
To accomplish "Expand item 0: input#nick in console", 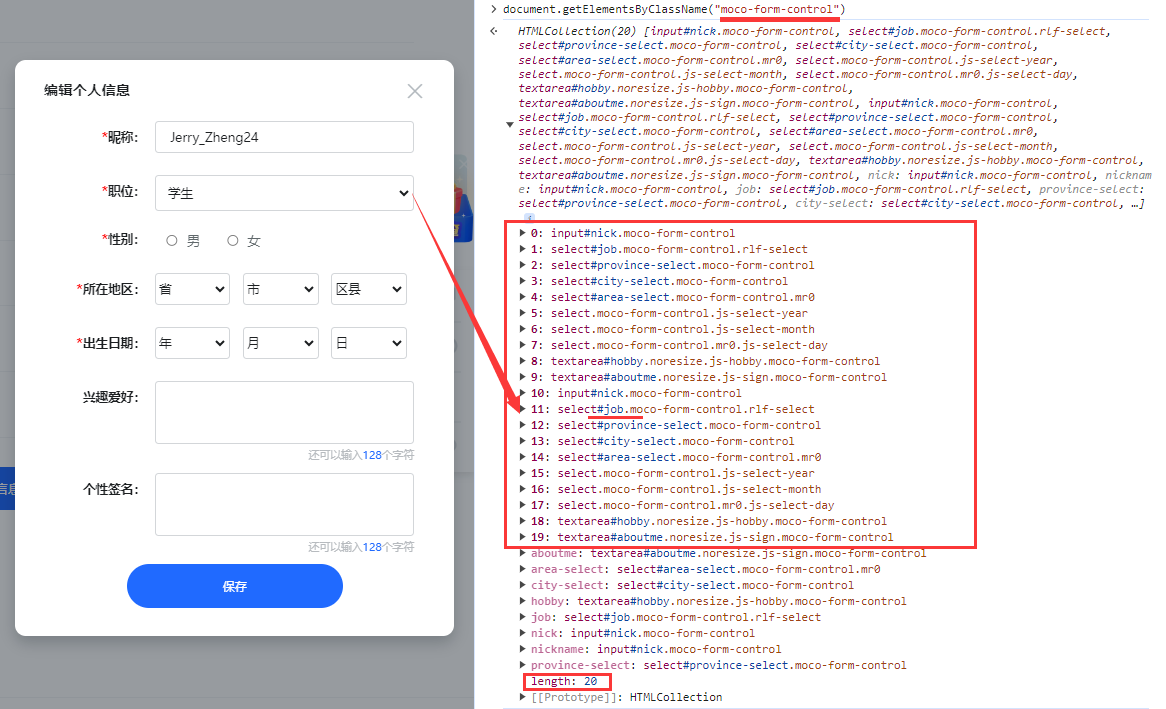I will (522, 233).
